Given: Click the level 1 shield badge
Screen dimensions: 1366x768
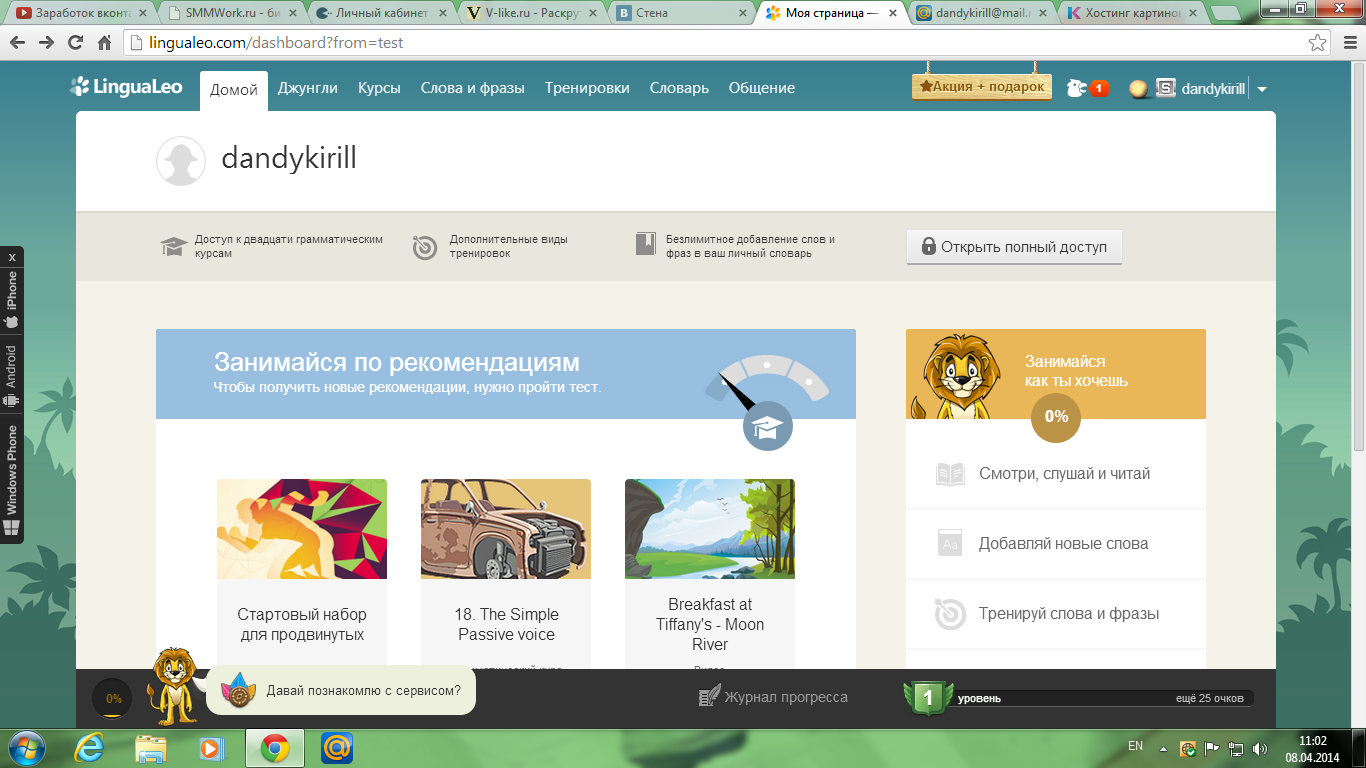Looking at the screenshot, I should pos(928,698).
